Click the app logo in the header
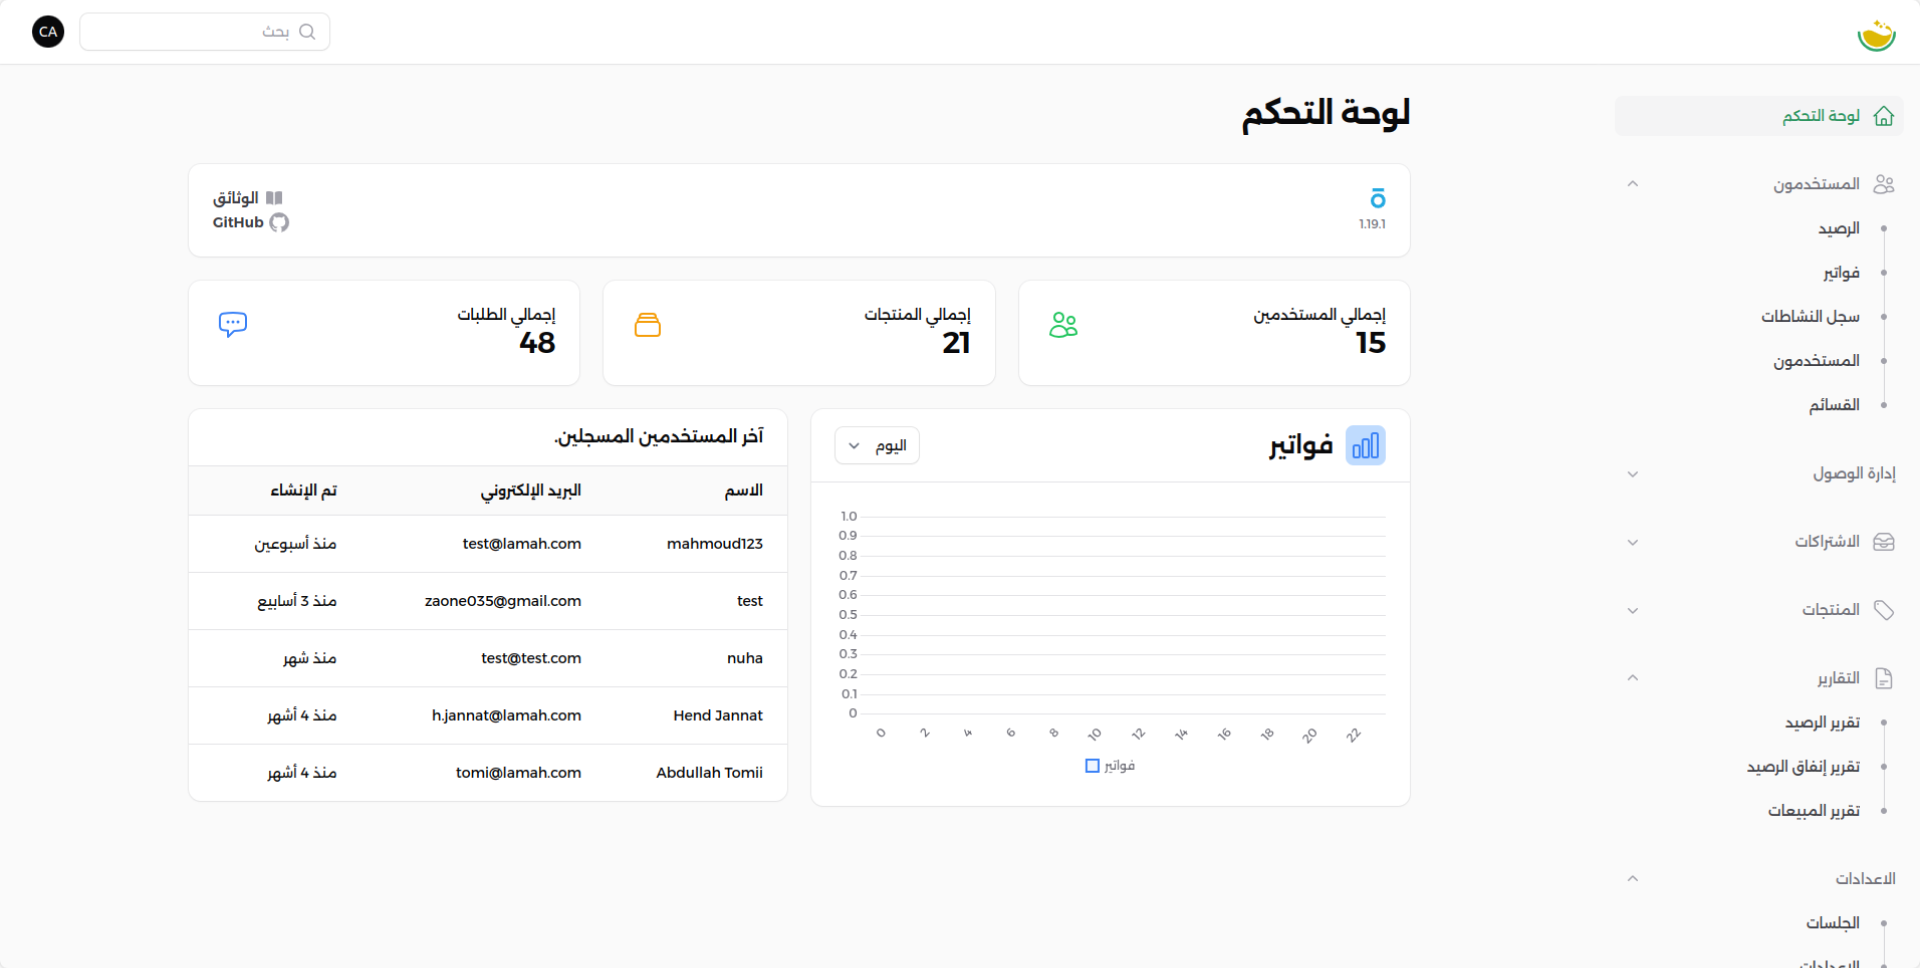This screenshot has width=1920, height=968. (1876, 34)
